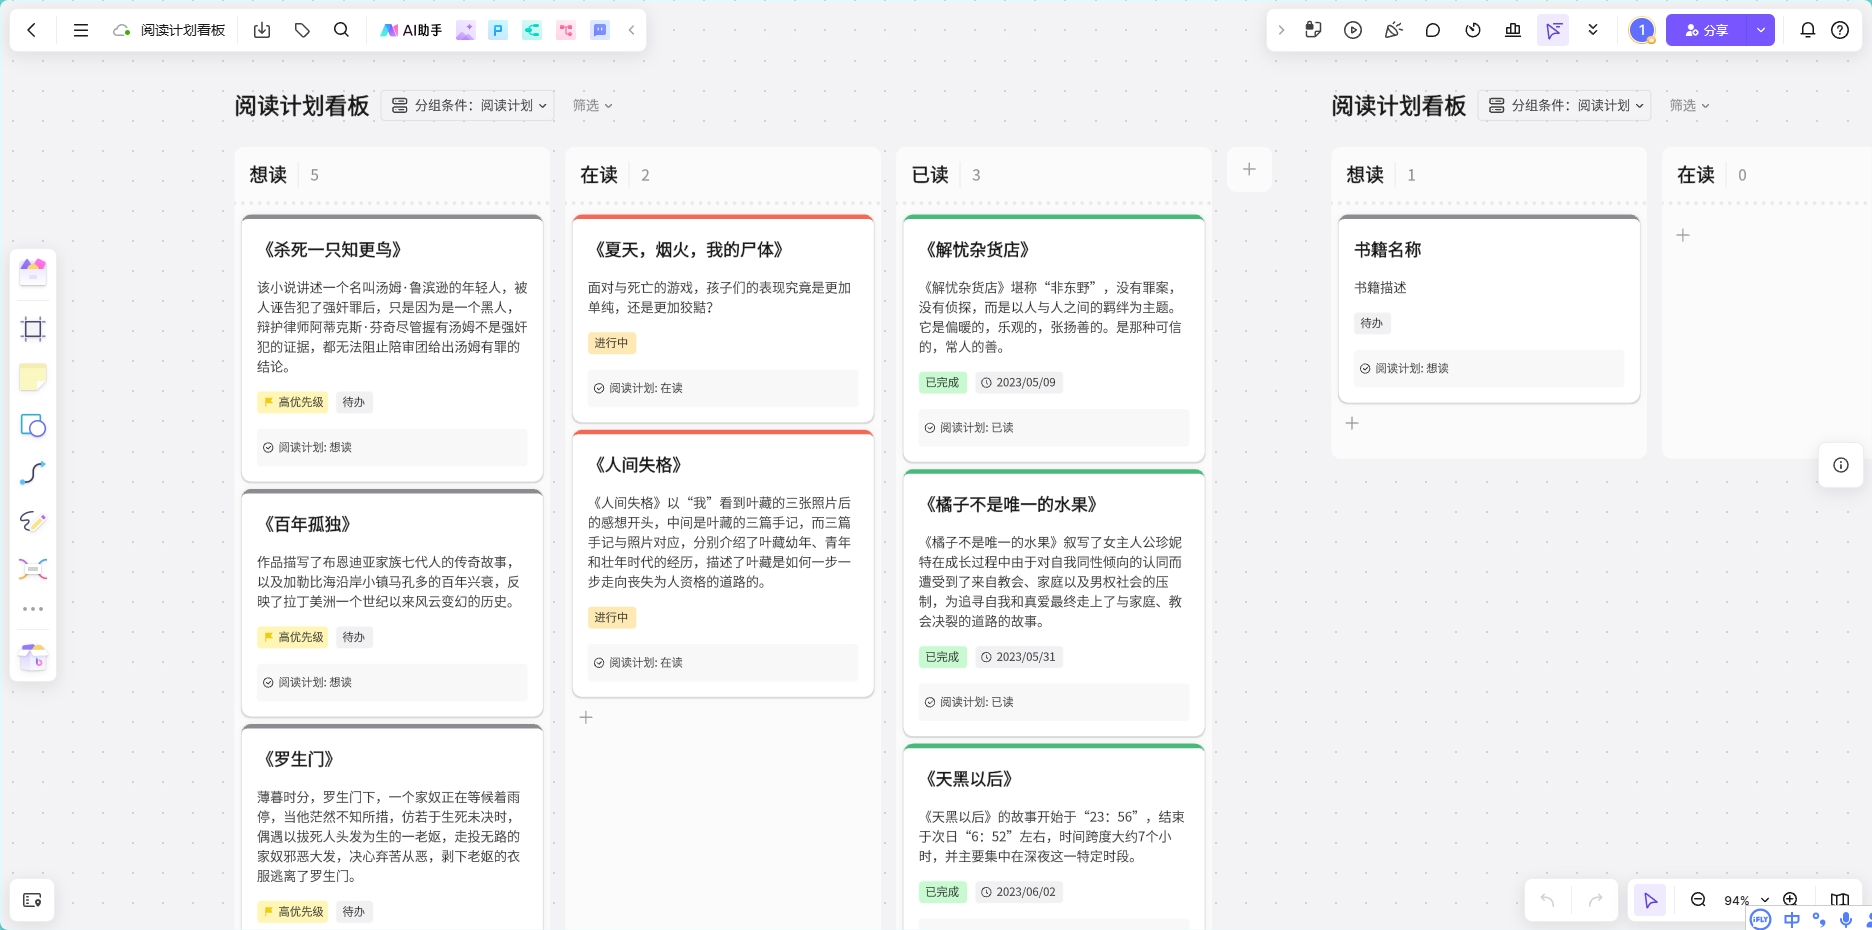
Task: Click the IME microphone voice input icon
Action: click(1845, 919)
